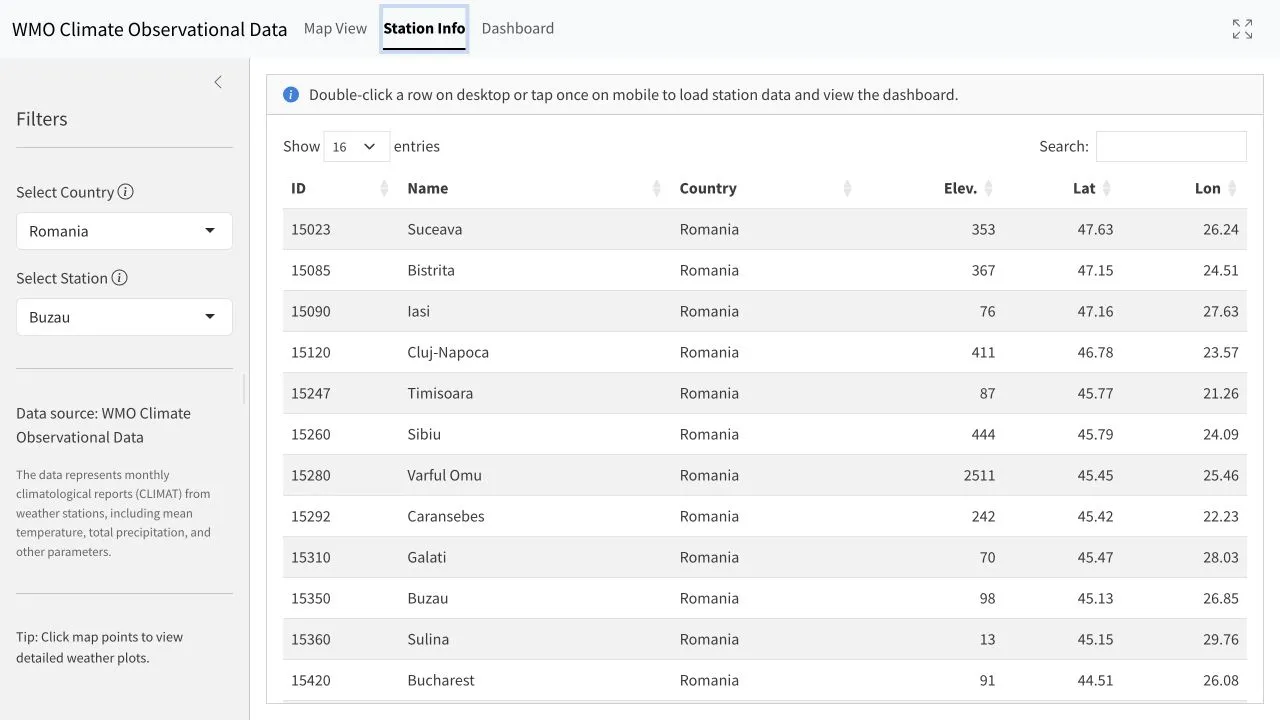
Task: Sort the table by Lat column arrows
Action: coord(1107,188)
